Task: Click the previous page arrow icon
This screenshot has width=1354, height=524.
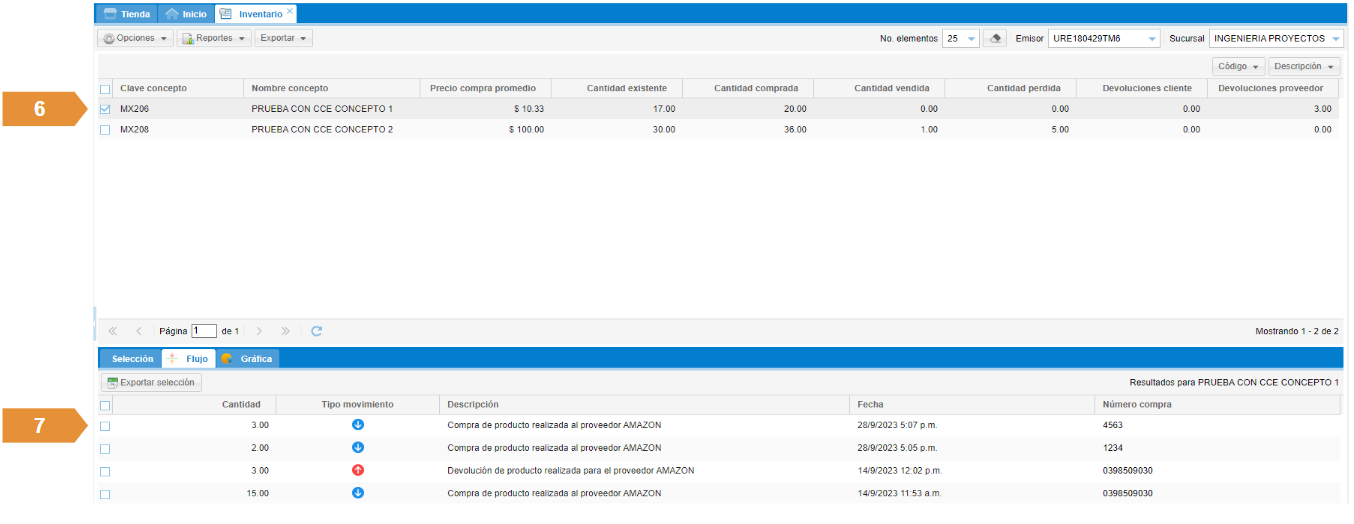Action: (x=139, y=331)
